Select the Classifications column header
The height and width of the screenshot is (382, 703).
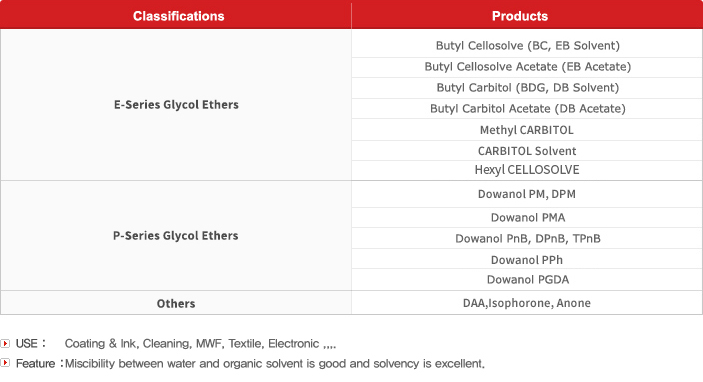pos(176,15)
